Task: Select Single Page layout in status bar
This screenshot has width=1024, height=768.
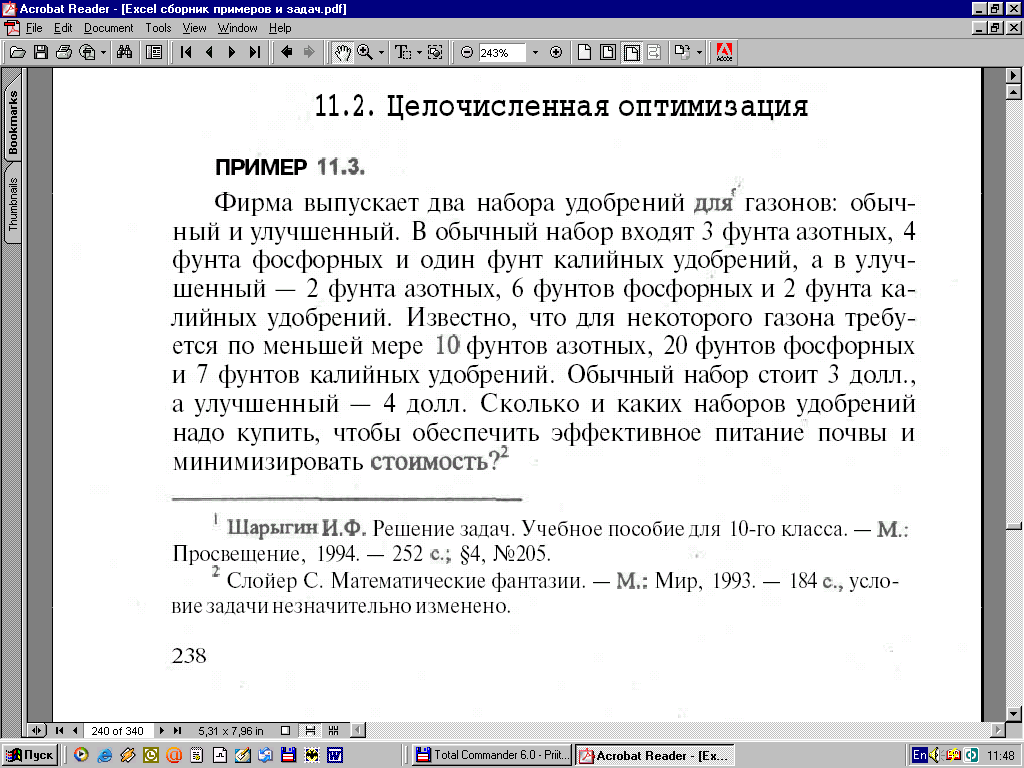Action: (x=285, y=731)
